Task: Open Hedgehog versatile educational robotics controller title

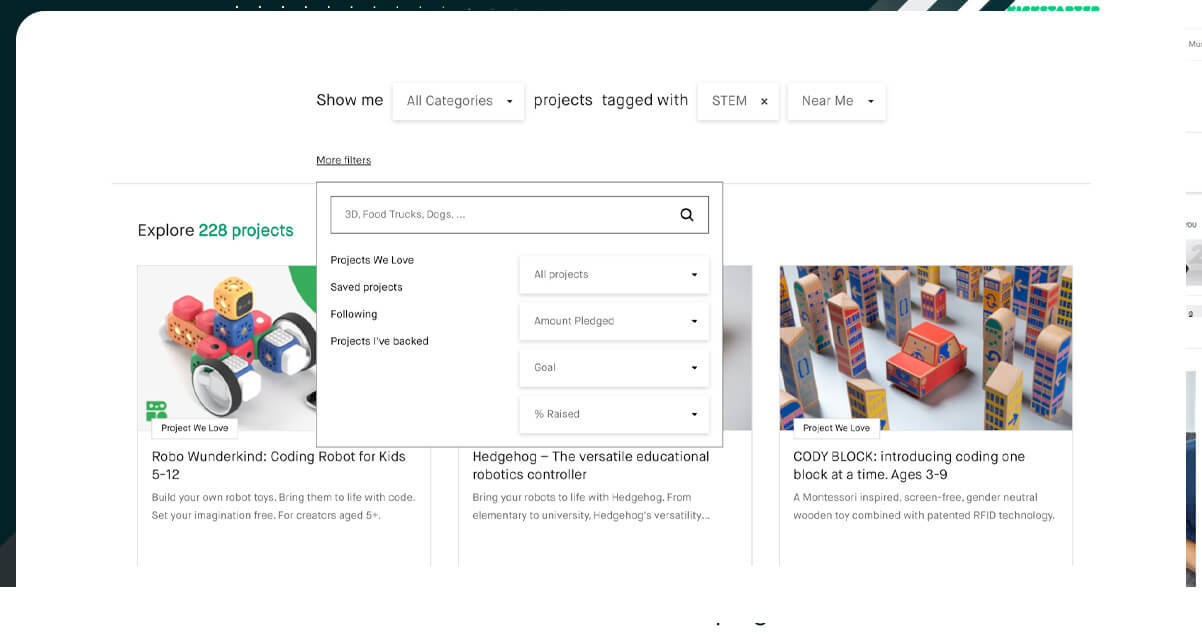Action: coord(591,465)
